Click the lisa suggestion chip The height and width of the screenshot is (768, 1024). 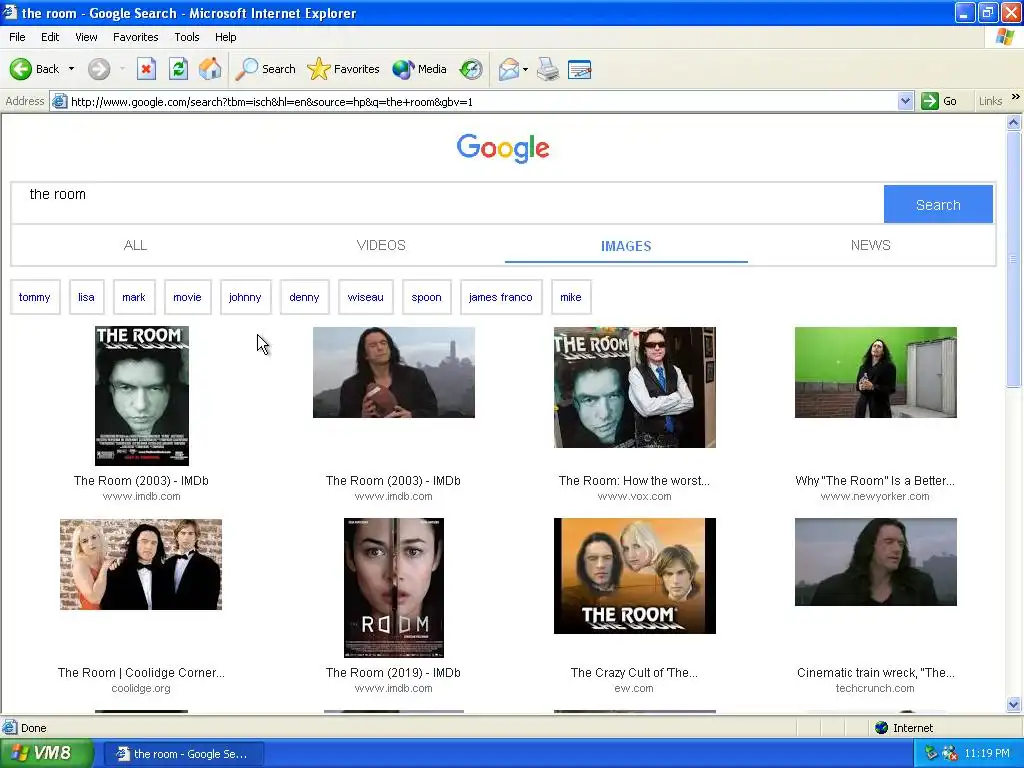[86, 297]
